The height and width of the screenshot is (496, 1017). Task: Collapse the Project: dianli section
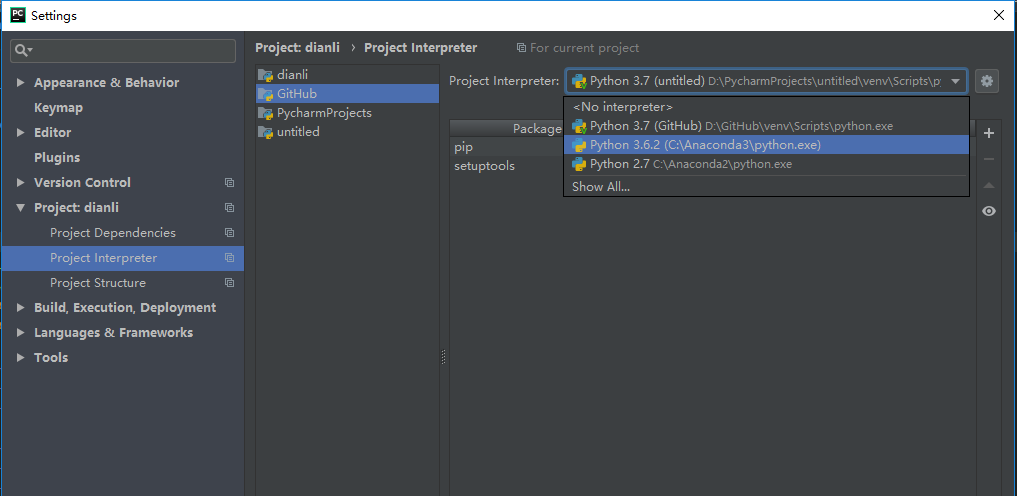click(x=20, y=207)
